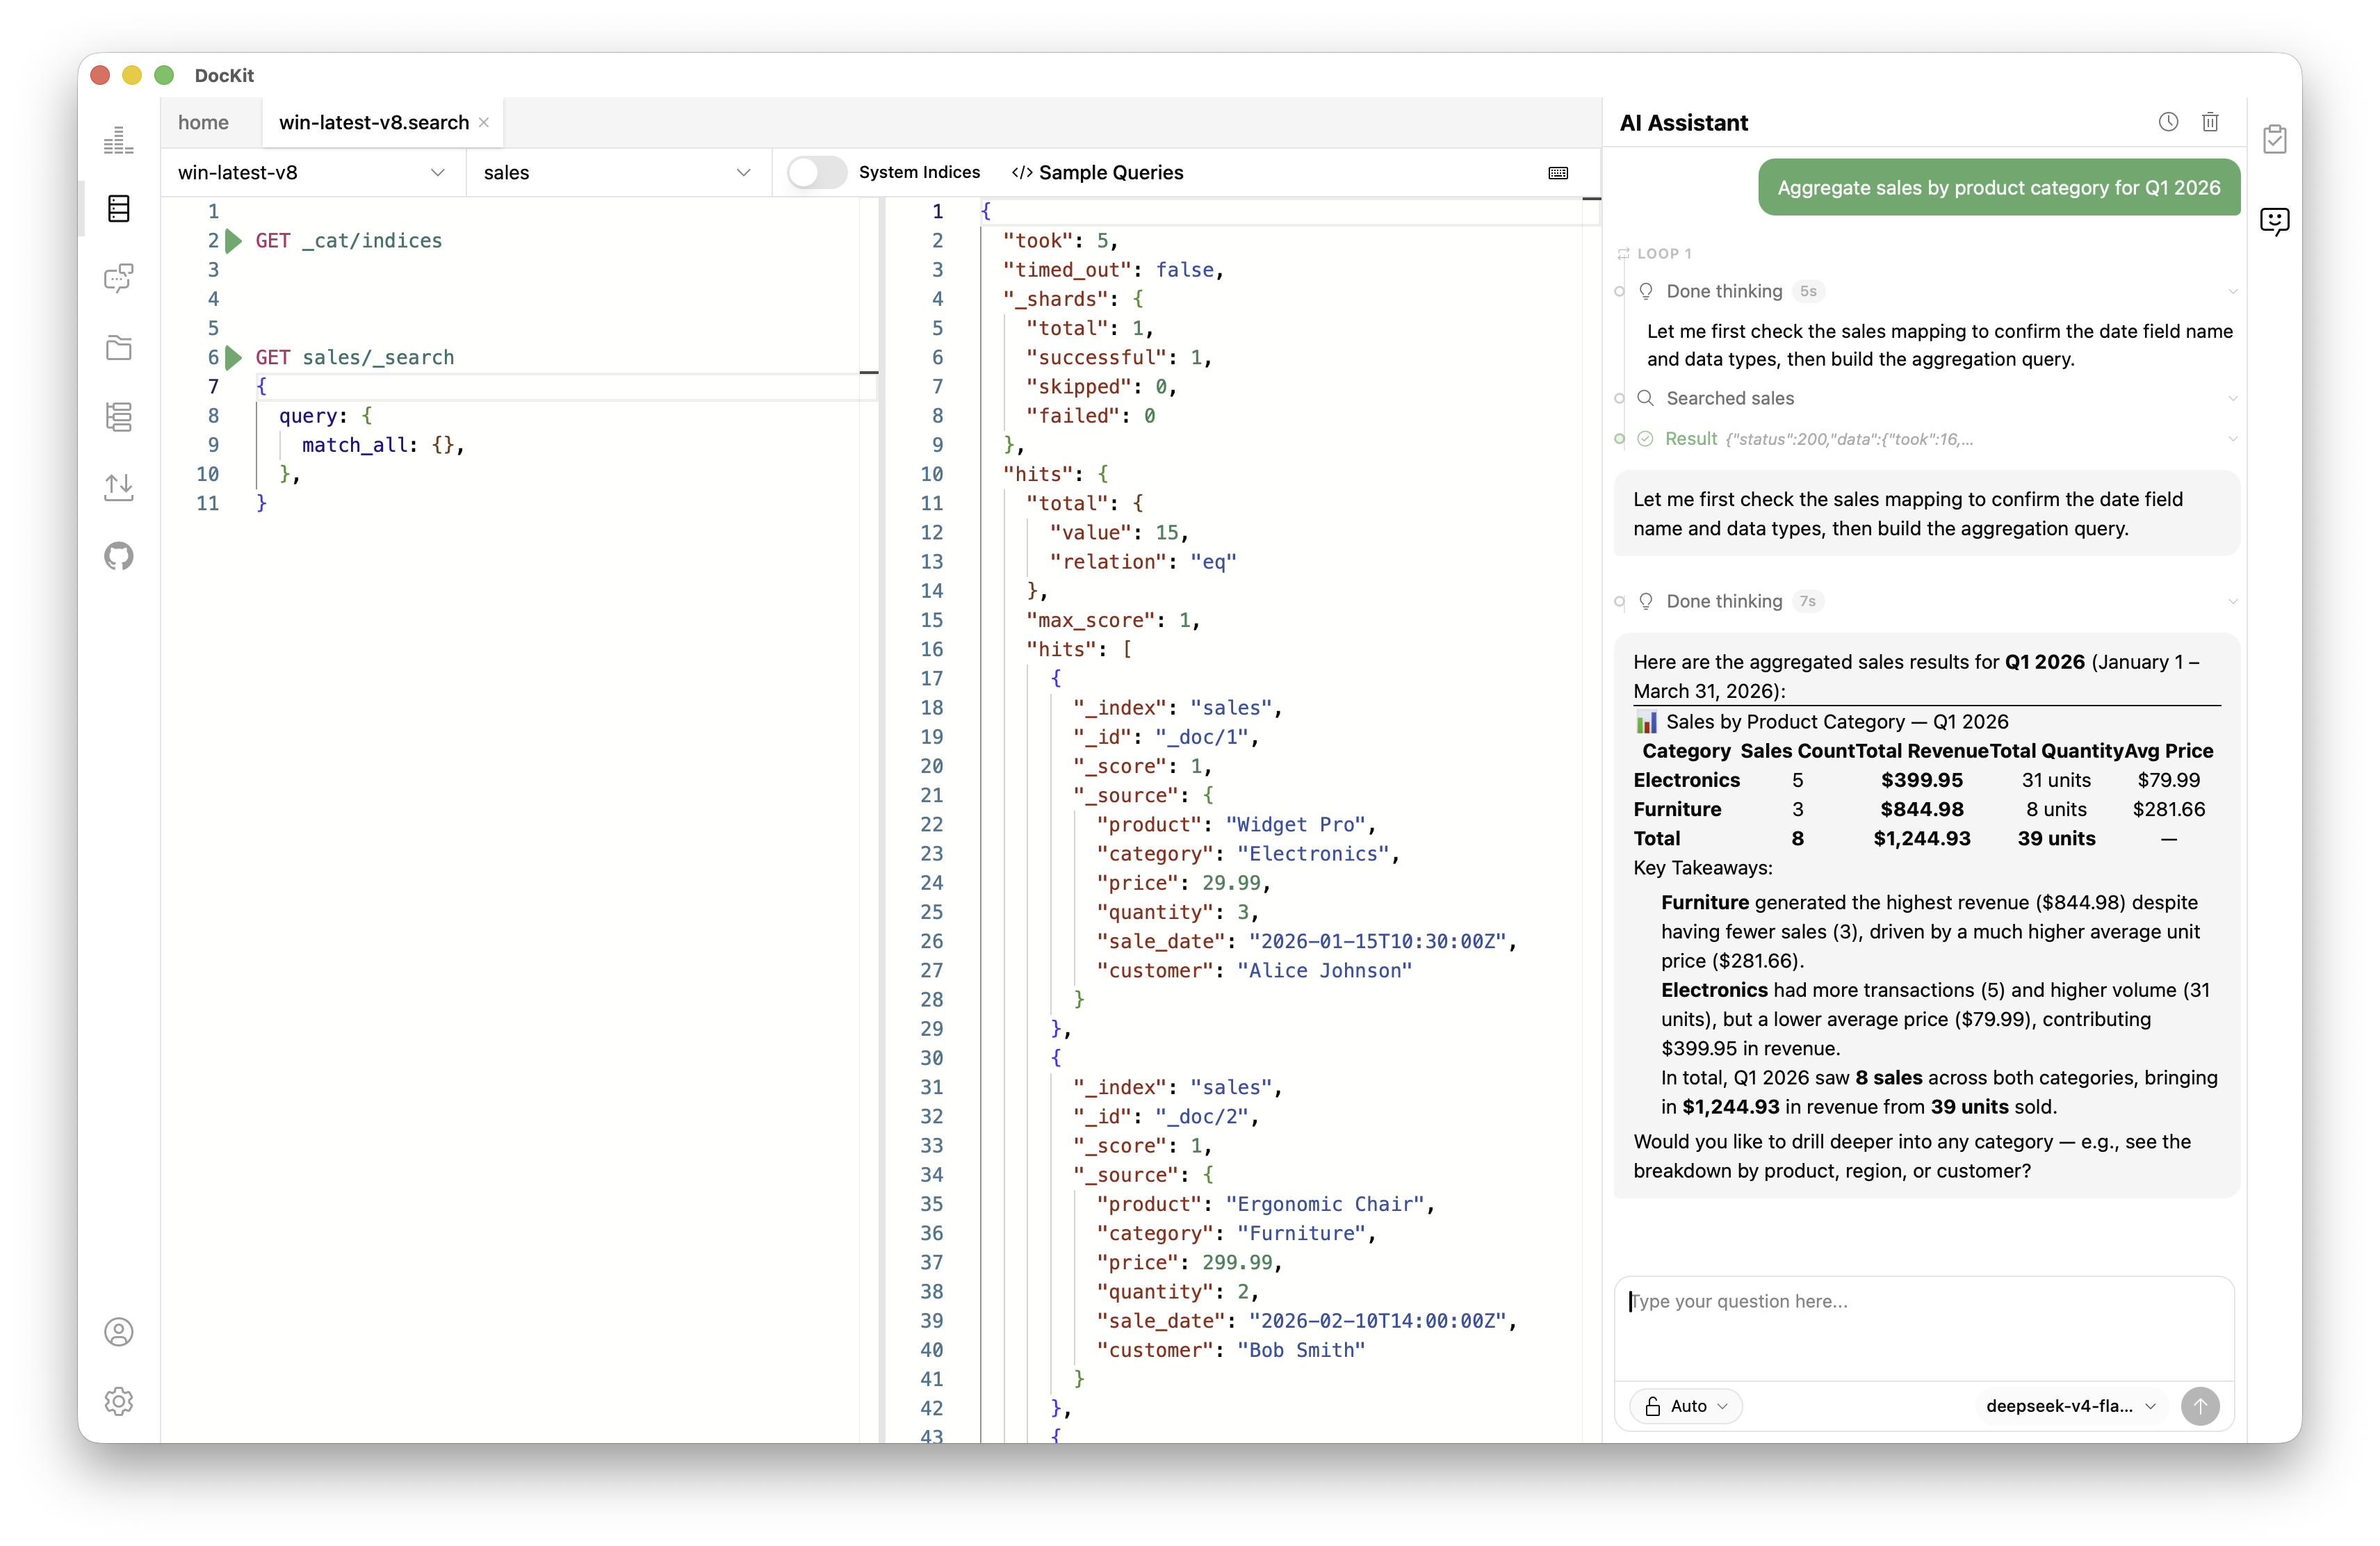Image resolution: width=2380 pixels, height=1546 pixels.
Task: Toggle the System Indices switch
Action: pyautogui.click(x=817, y=173)
